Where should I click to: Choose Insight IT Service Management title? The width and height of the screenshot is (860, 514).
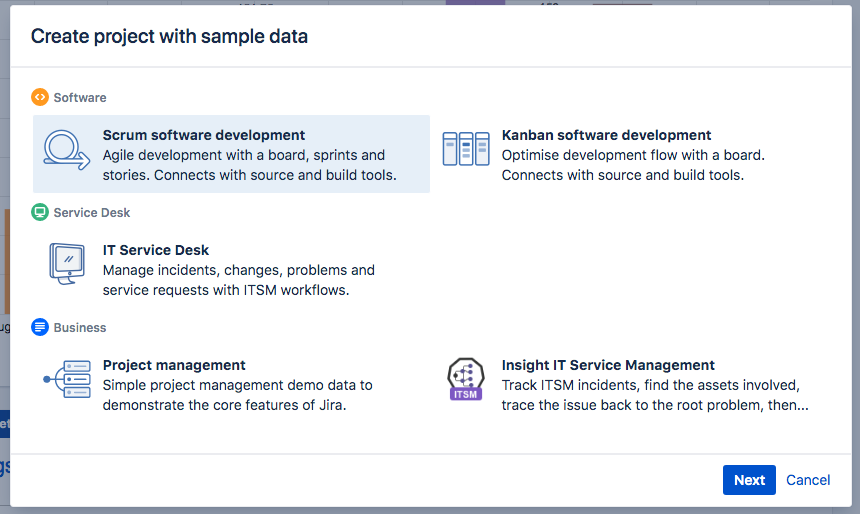608,365
